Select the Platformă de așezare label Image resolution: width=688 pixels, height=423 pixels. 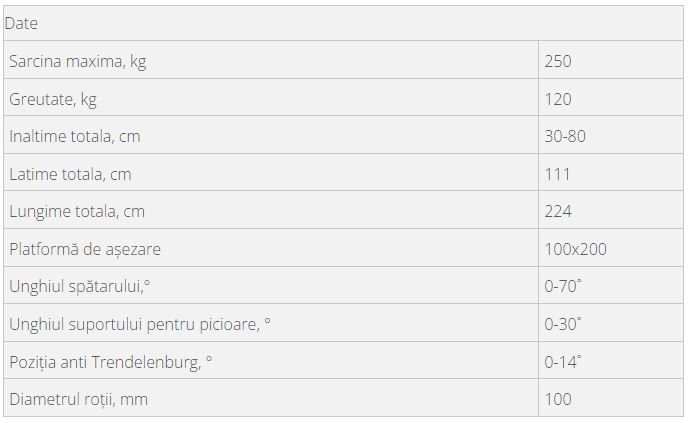point(85,250)
